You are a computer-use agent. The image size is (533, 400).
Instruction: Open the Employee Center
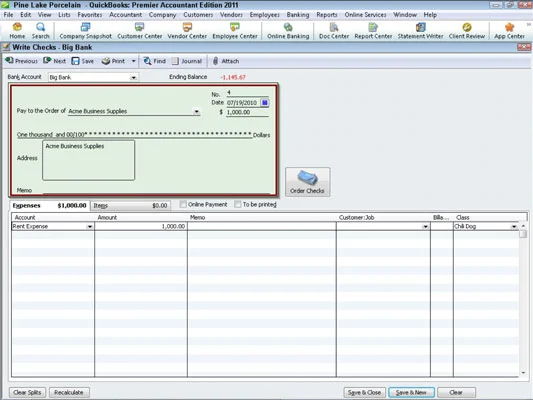tap(235, 31)
